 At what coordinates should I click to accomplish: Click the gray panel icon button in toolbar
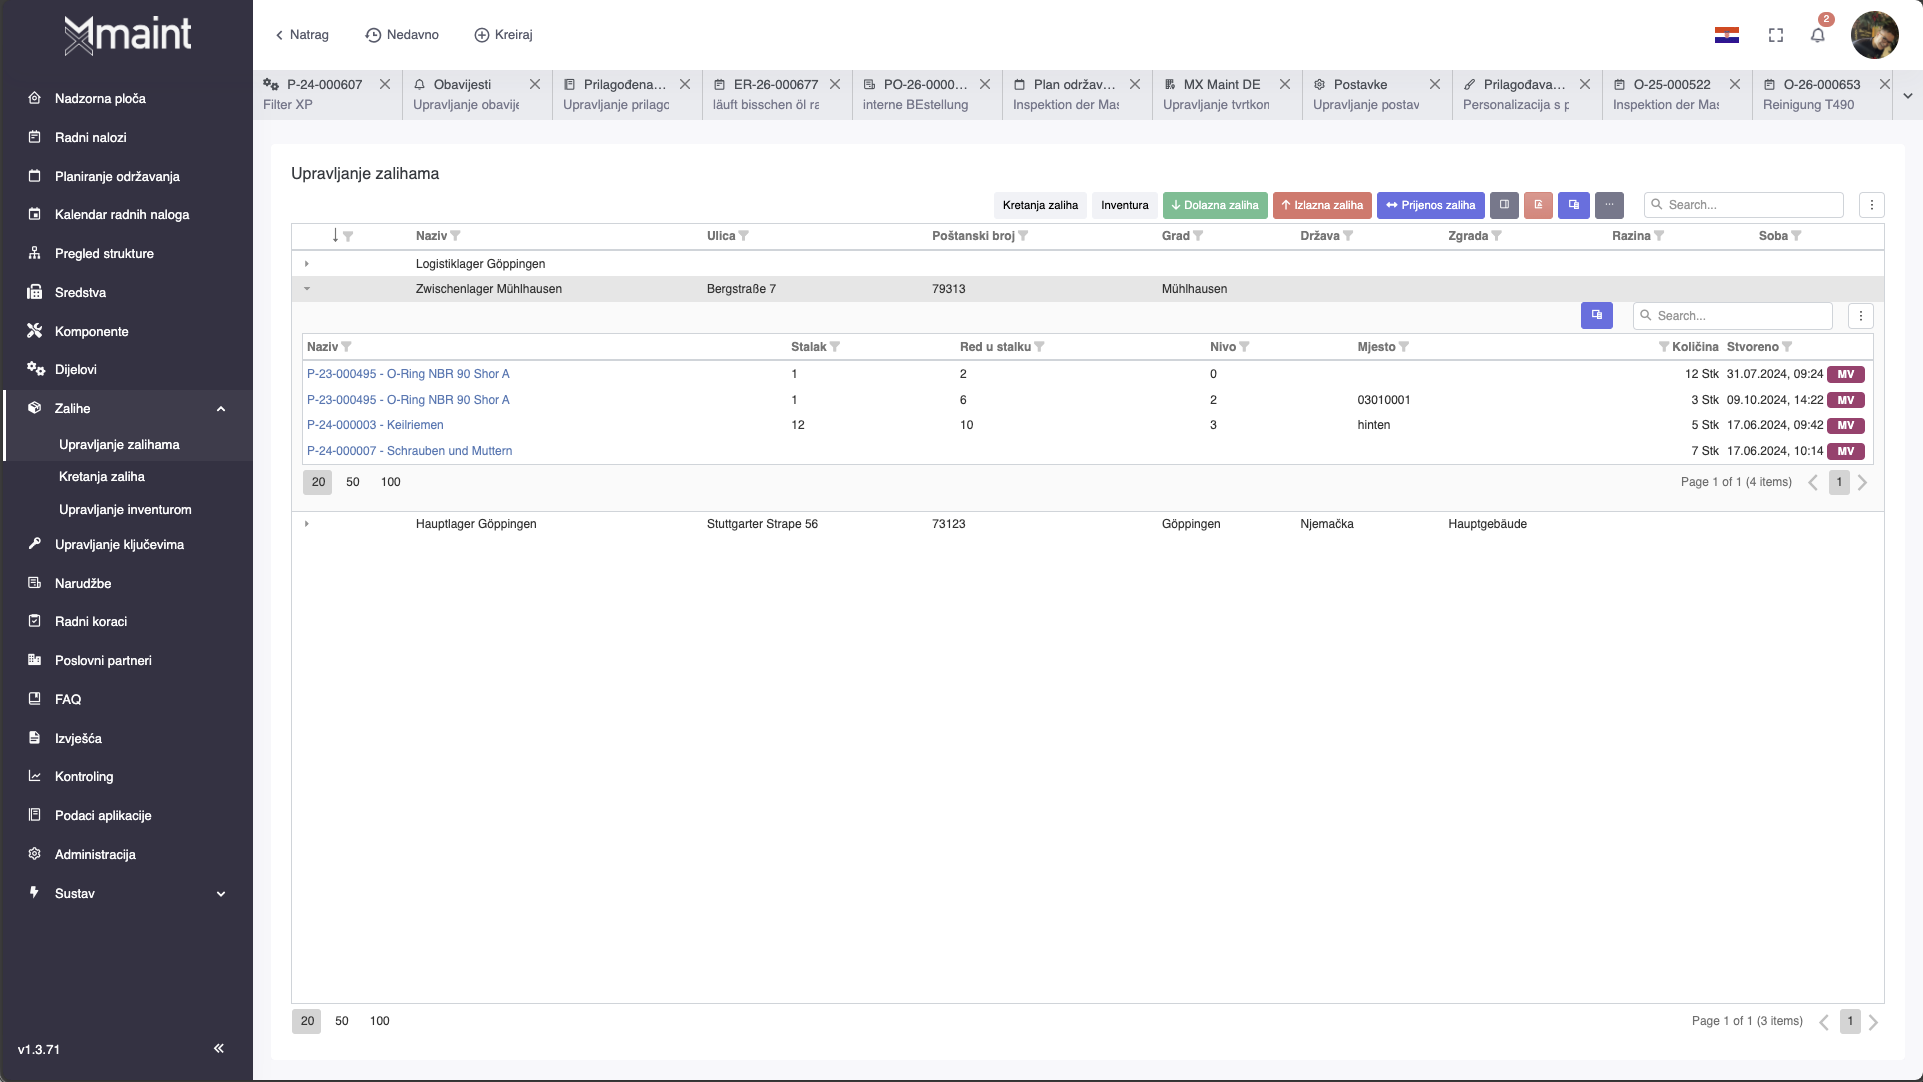(x=1504, y=205)
